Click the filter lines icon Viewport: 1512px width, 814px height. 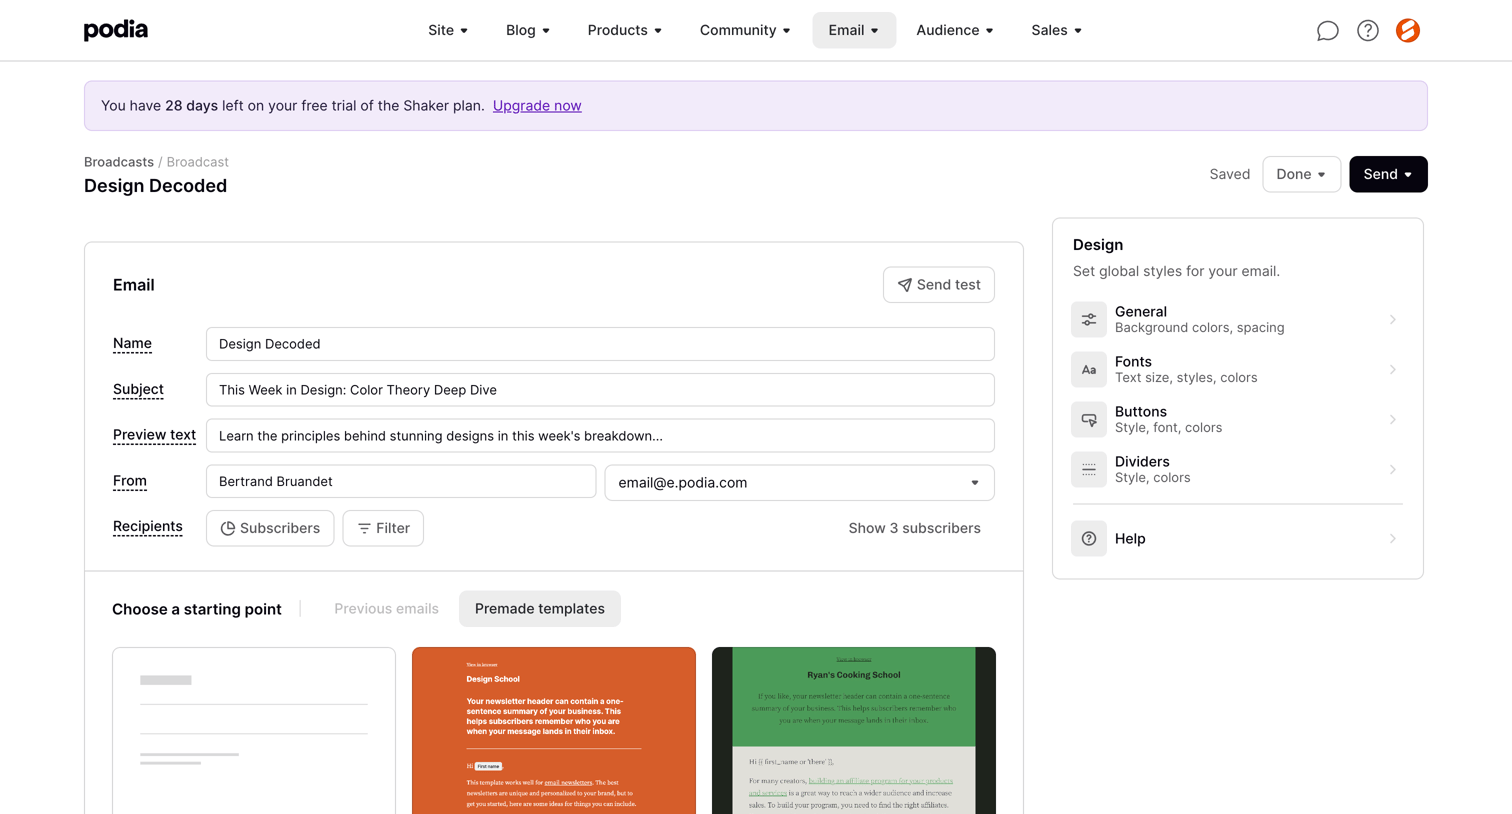(x=364, y=528)
